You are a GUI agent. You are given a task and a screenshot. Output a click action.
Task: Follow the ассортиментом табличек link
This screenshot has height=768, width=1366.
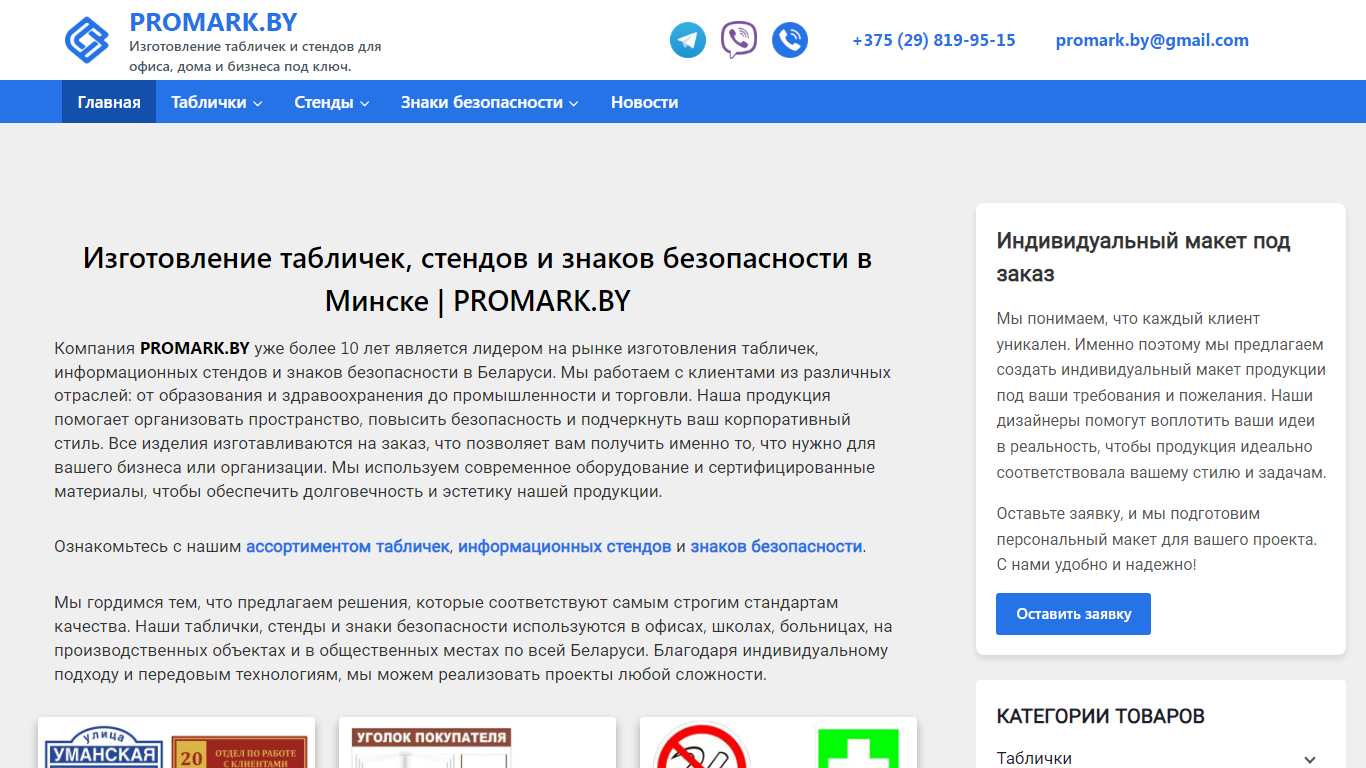(348, 546)
